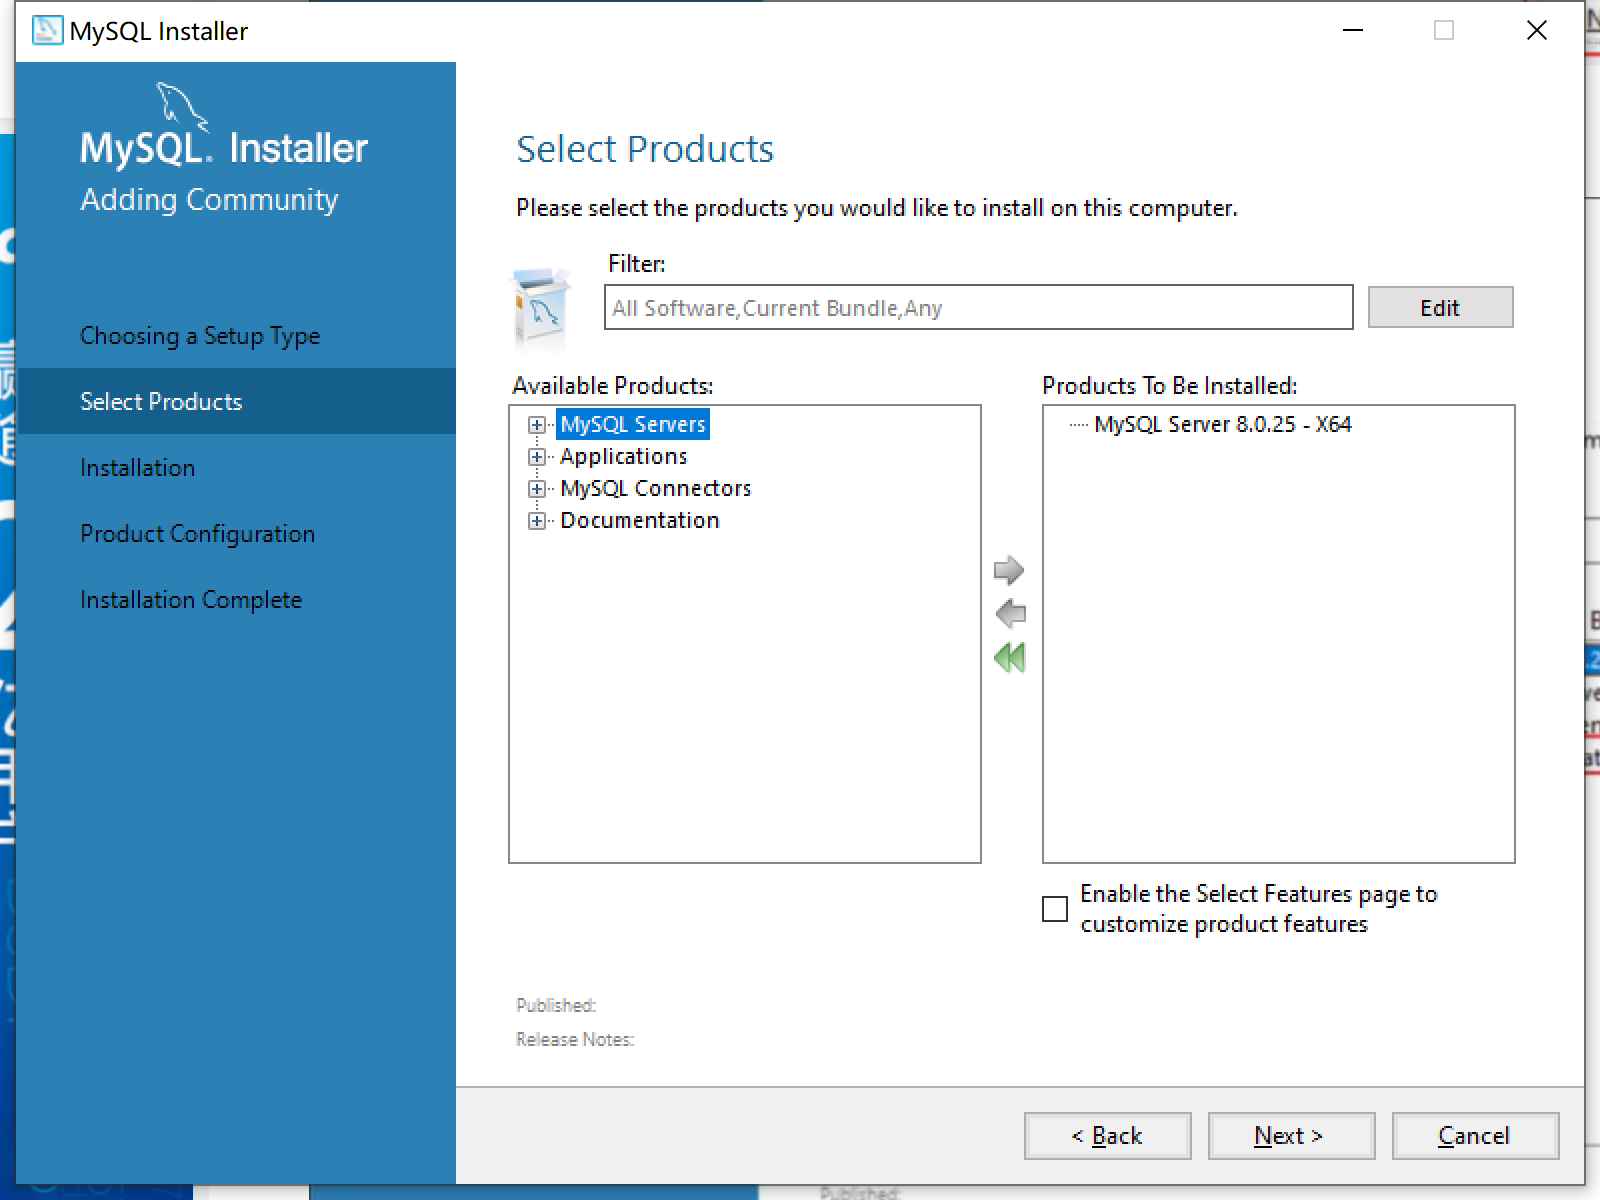The height and width of the screenshot is (1200, 1600).
Task: Expand the MySQL Connectors tree node
Action: pyautogui.click(x=537, y=489)
